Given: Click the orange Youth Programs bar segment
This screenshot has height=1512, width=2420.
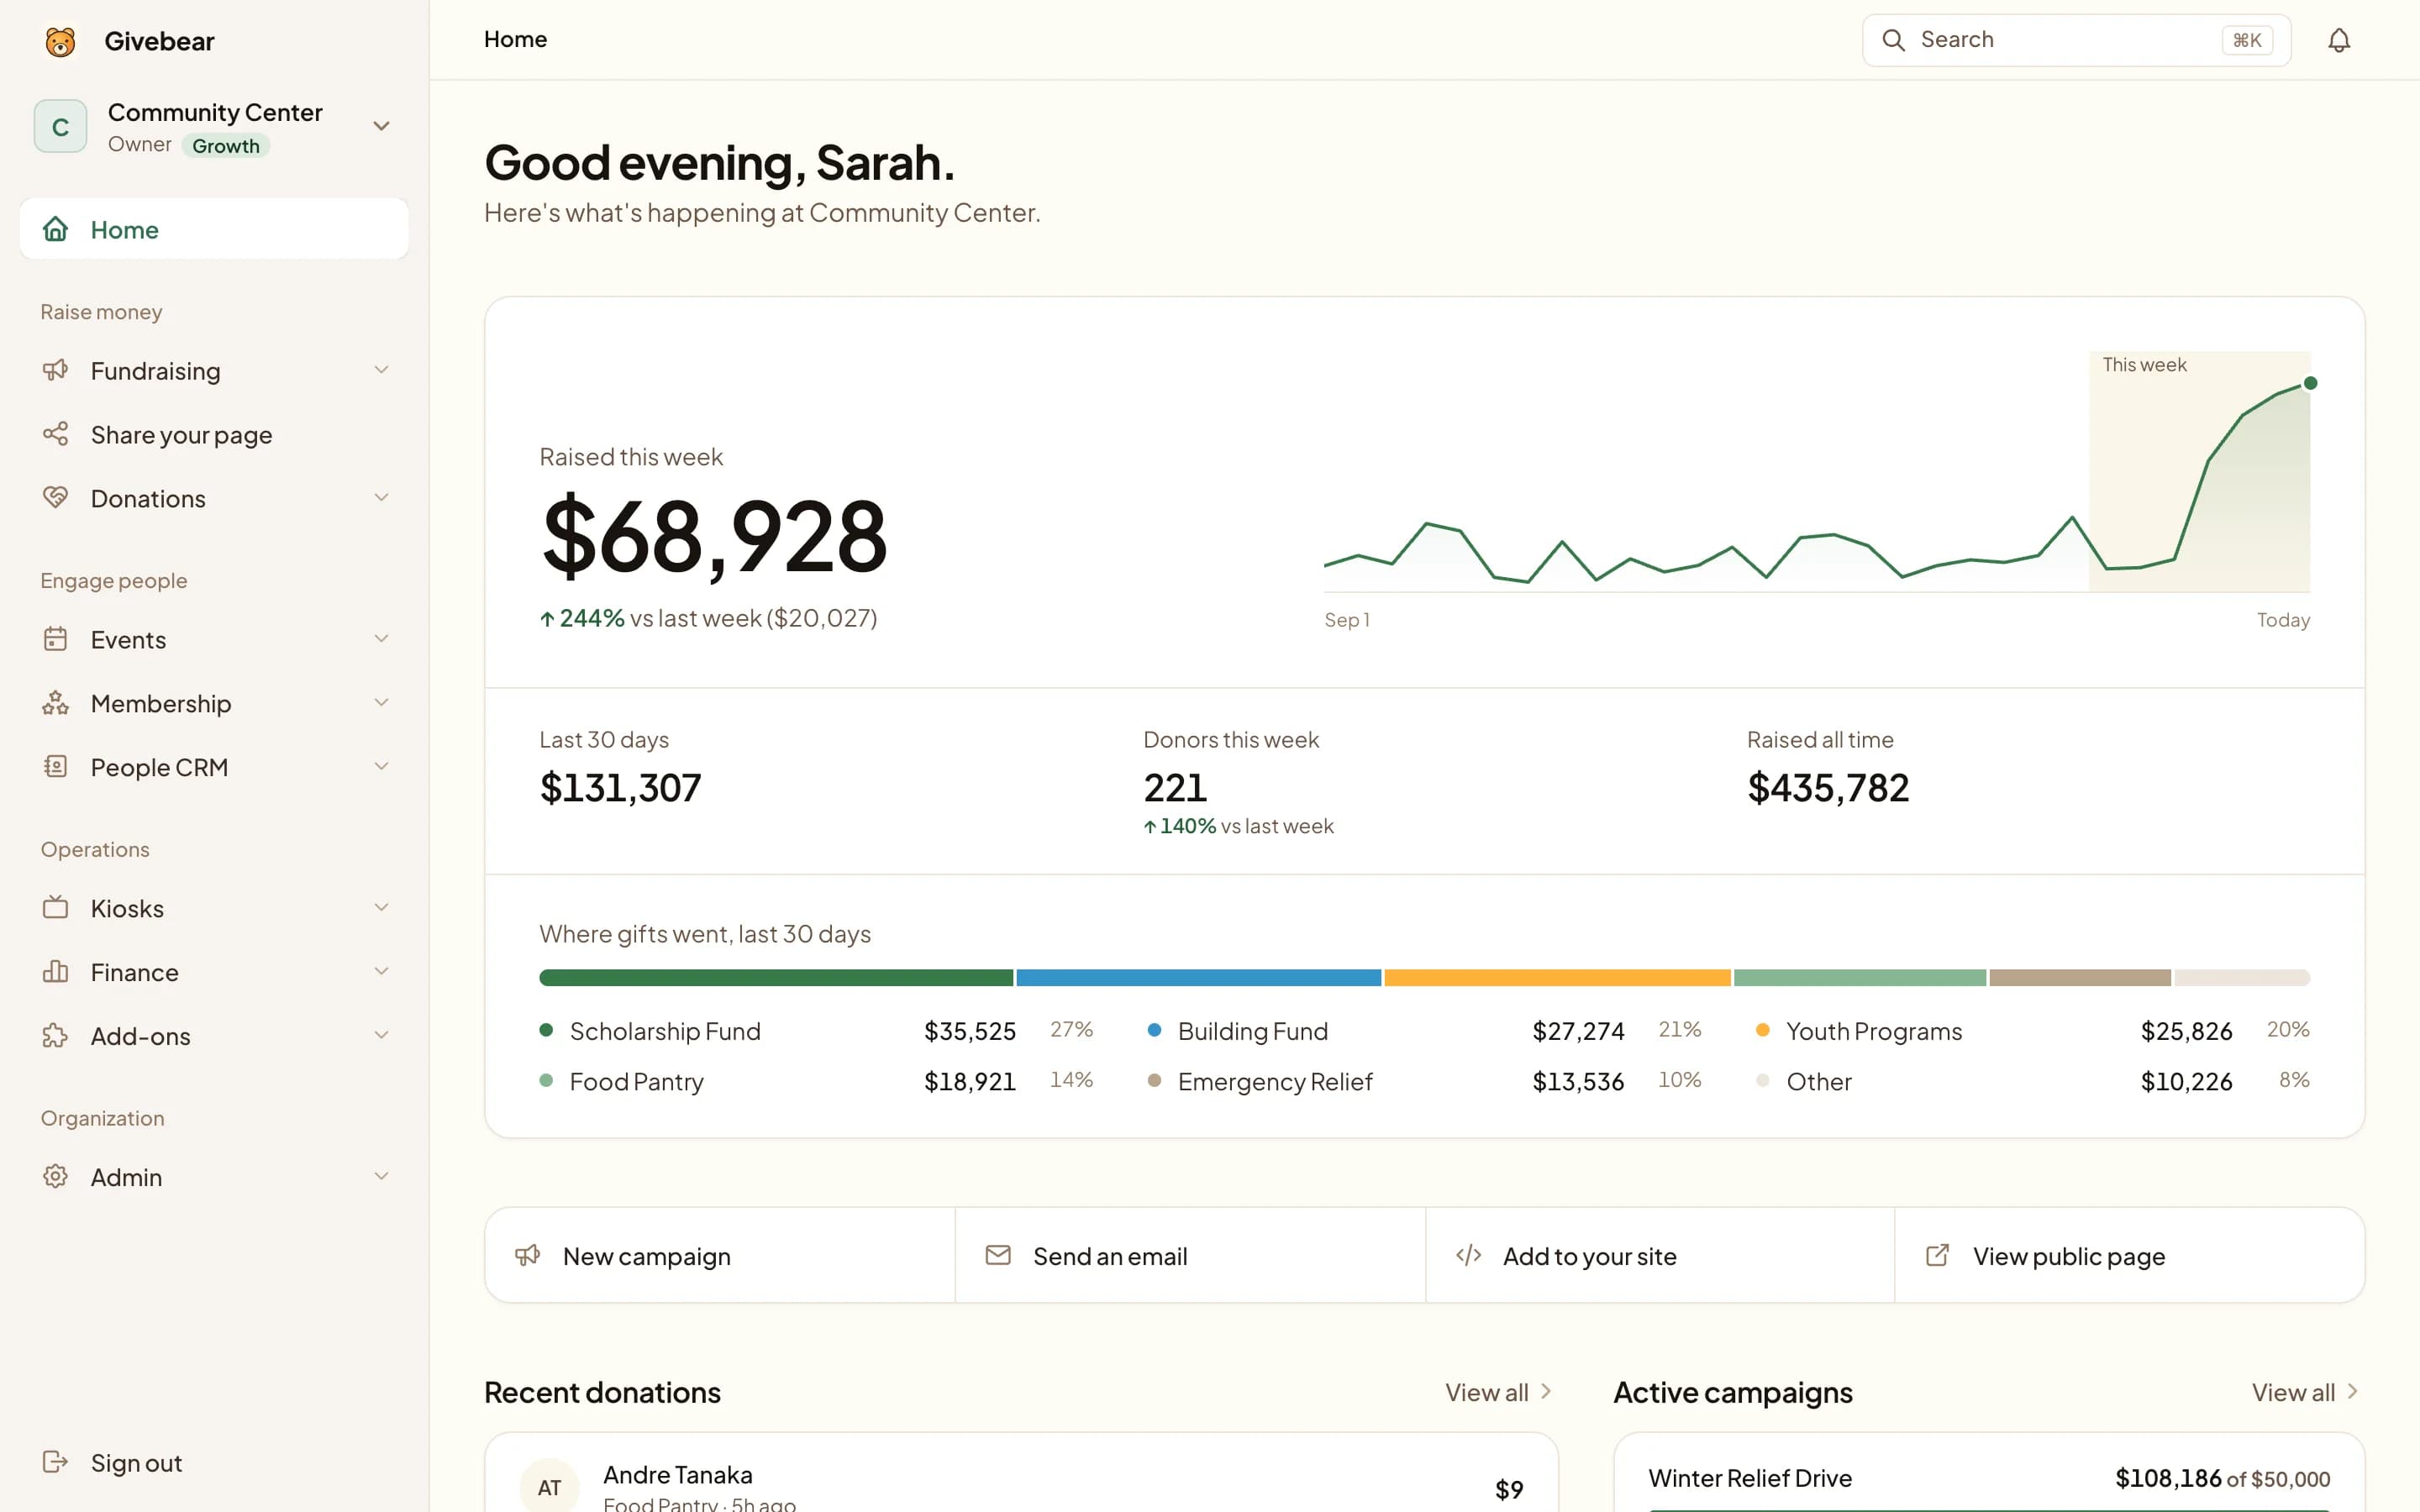Looking at the screenshot, I should click(x=1557, y=977).
